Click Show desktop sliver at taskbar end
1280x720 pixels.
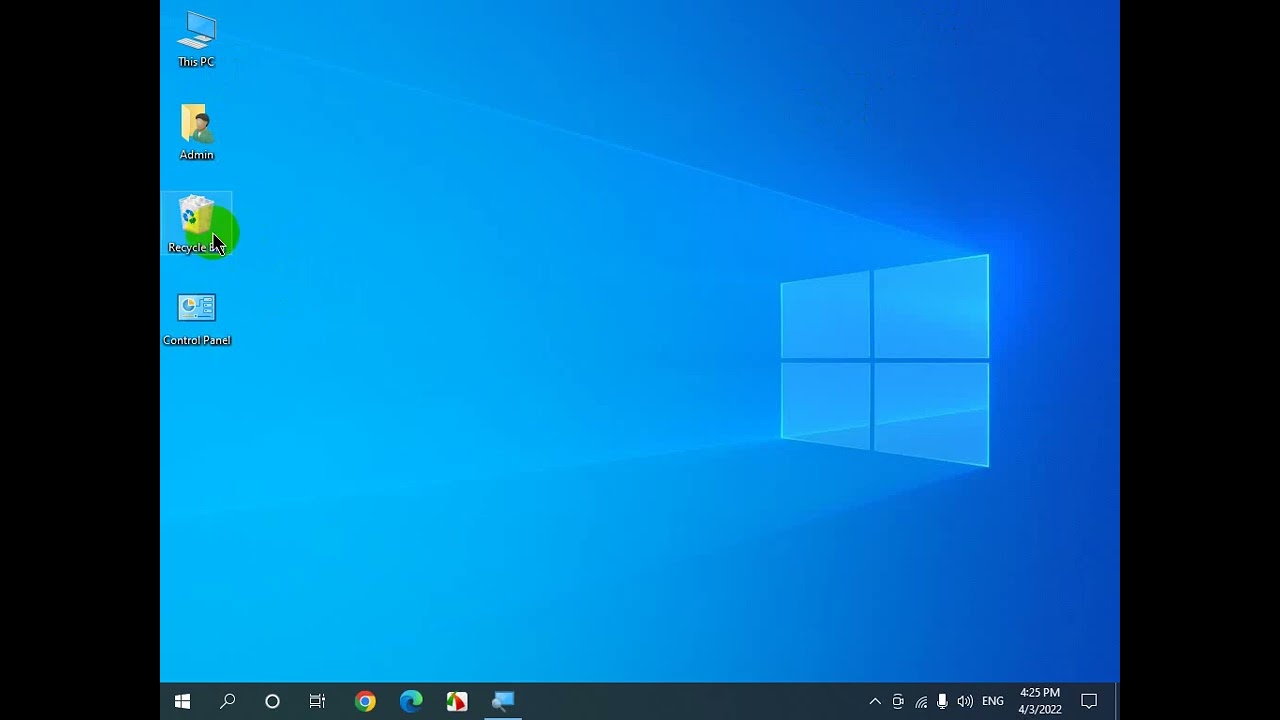coord(1117,701)
